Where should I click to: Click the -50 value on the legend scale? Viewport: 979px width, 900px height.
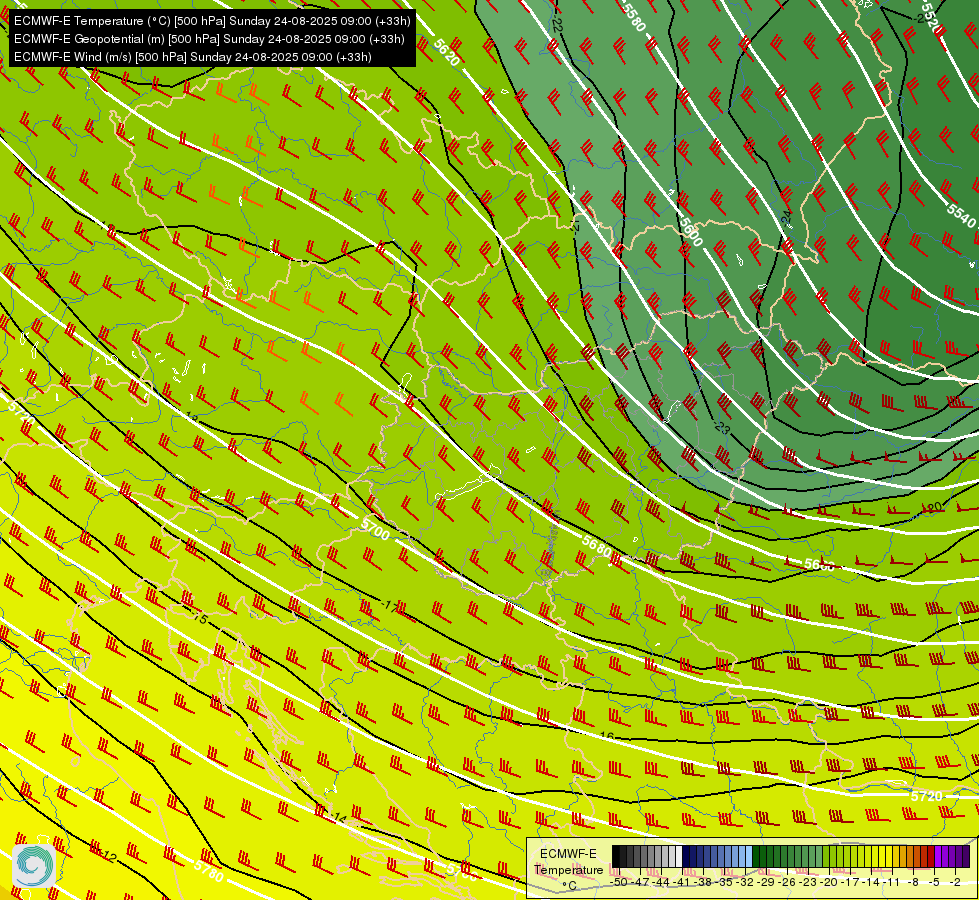619,882
